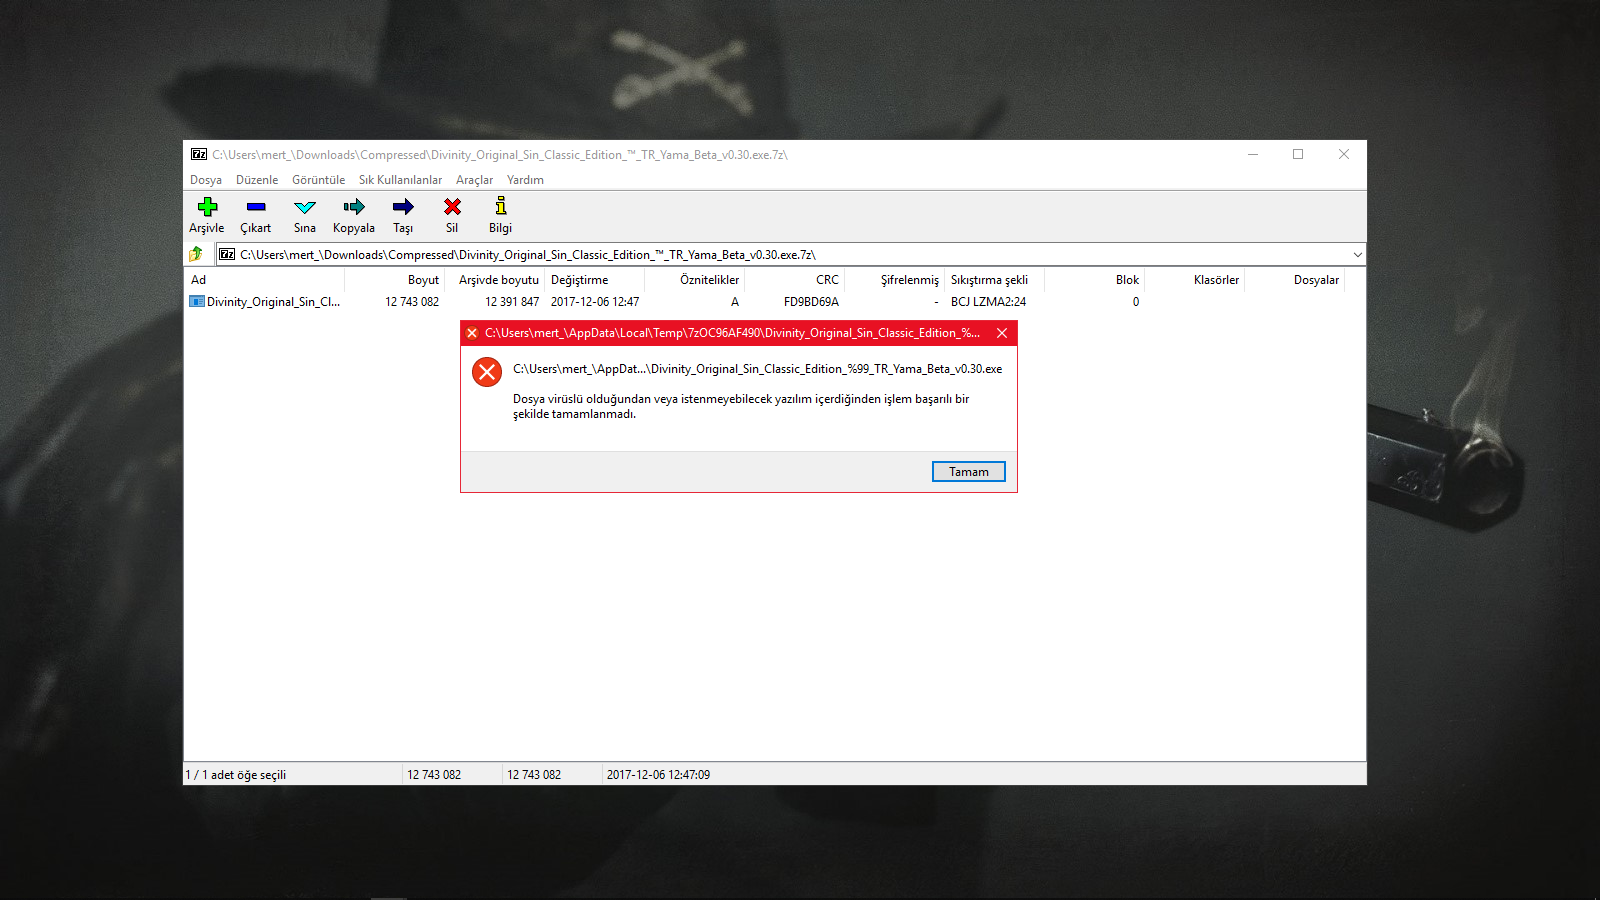Maximize the 7-Zip window

[x=1298, y=154]
